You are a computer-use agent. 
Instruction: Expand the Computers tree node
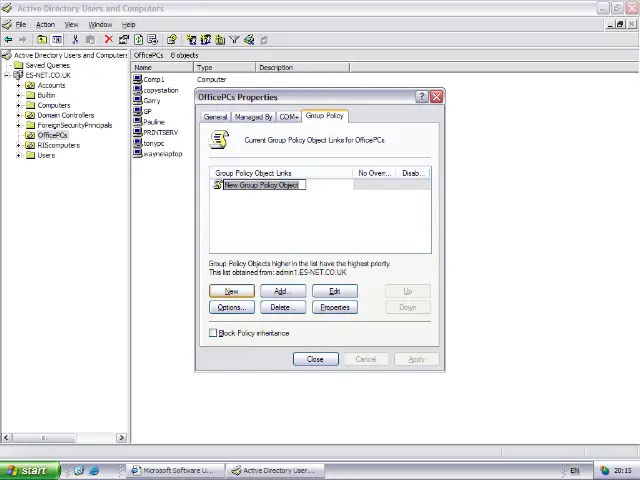pos(18,105)
